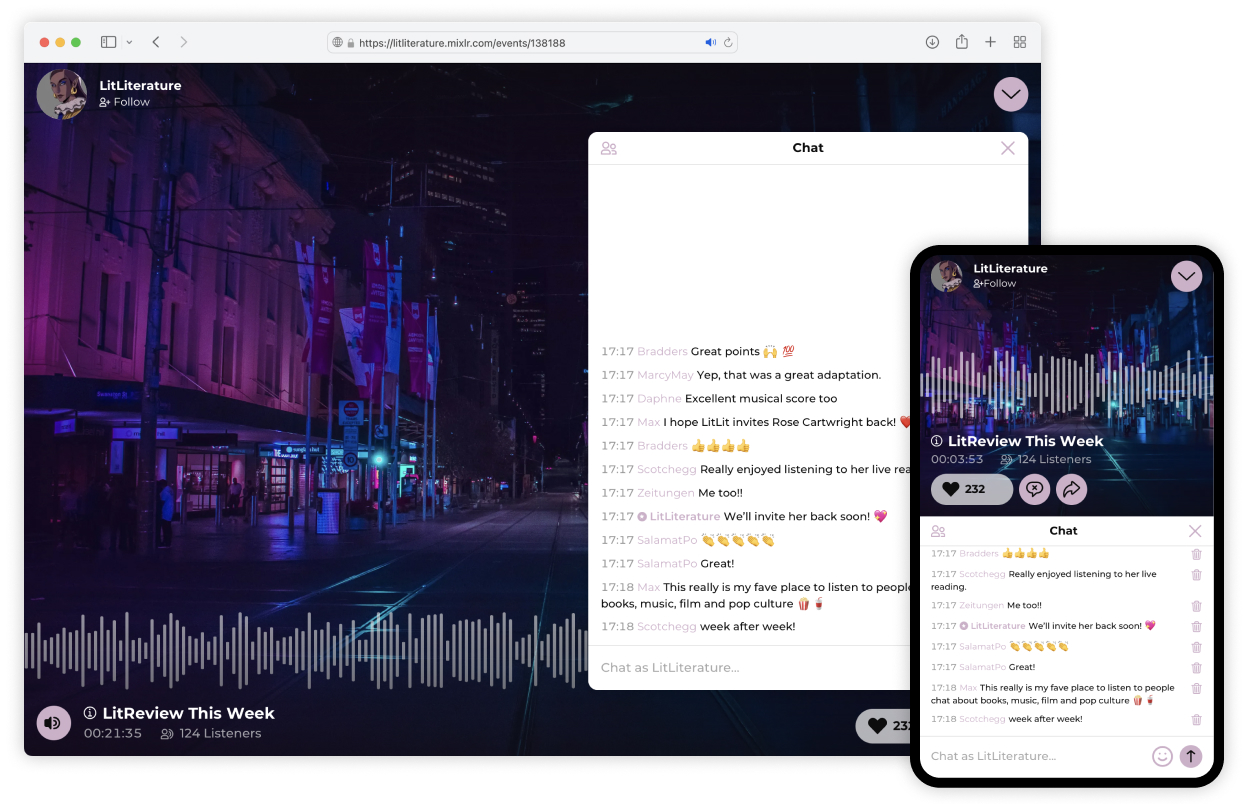Reload the page from the address bar
This screenshot has height=804, width=1244.
[728, 43]
